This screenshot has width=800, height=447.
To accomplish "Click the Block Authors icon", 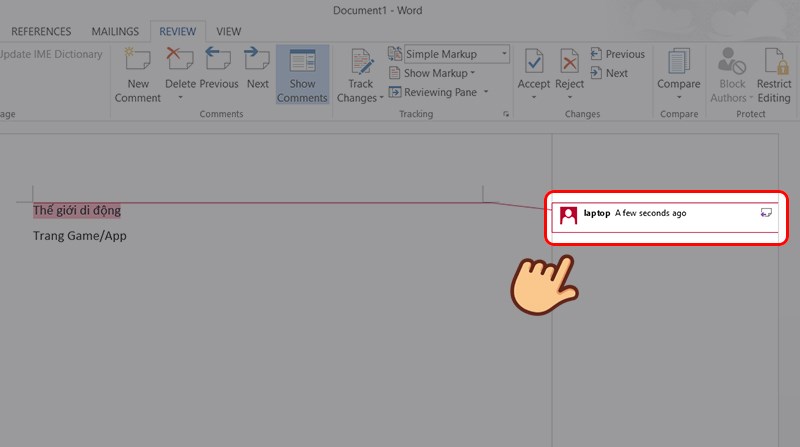I will tap(732, 61).
